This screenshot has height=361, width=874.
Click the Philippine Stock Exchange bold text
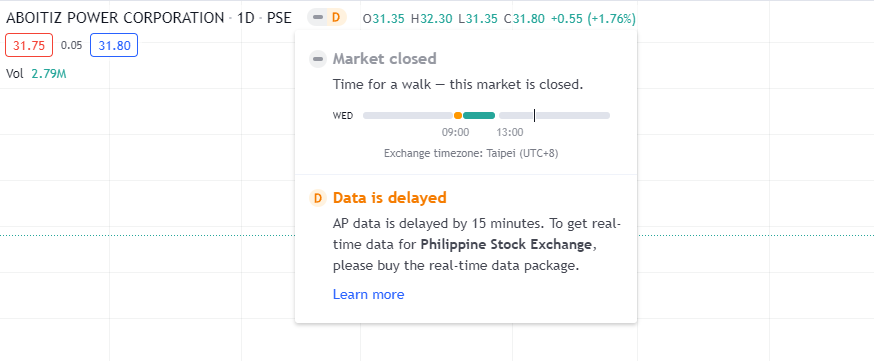tap(506, 245)
